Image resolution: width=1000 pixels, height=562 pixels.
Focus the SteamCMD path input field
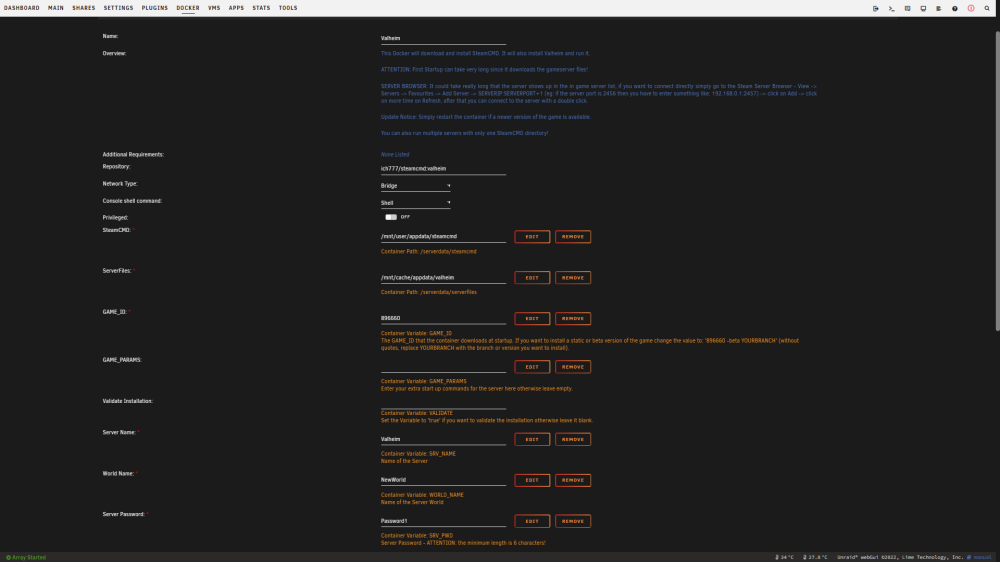pyautogui.click(x=443, y=237)
